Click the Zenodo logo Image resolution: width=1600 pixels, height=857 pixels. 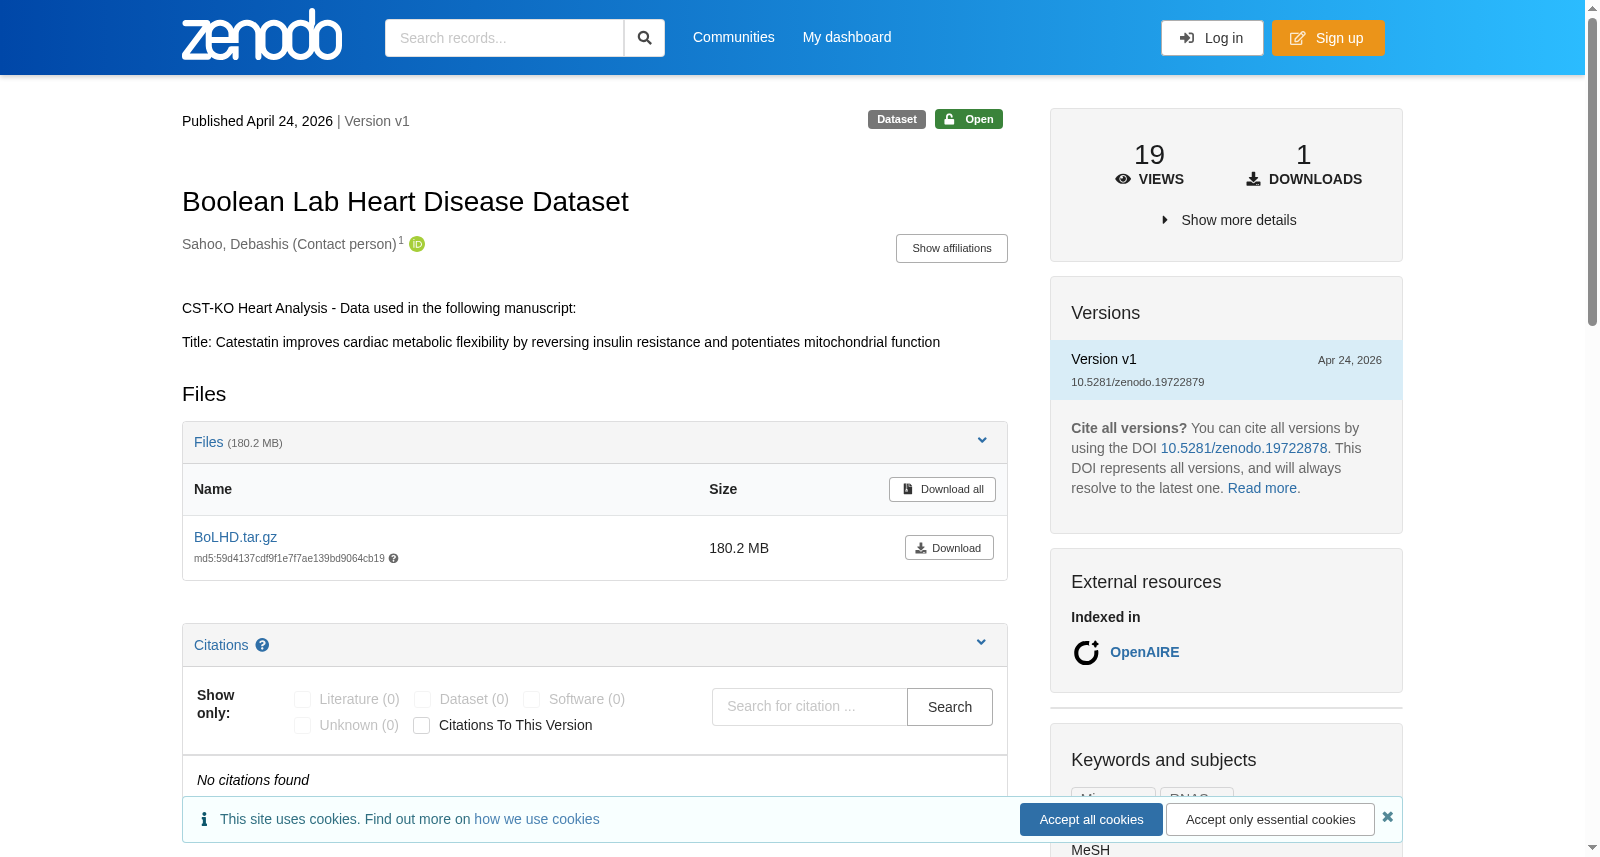click(x=262, y=35)
